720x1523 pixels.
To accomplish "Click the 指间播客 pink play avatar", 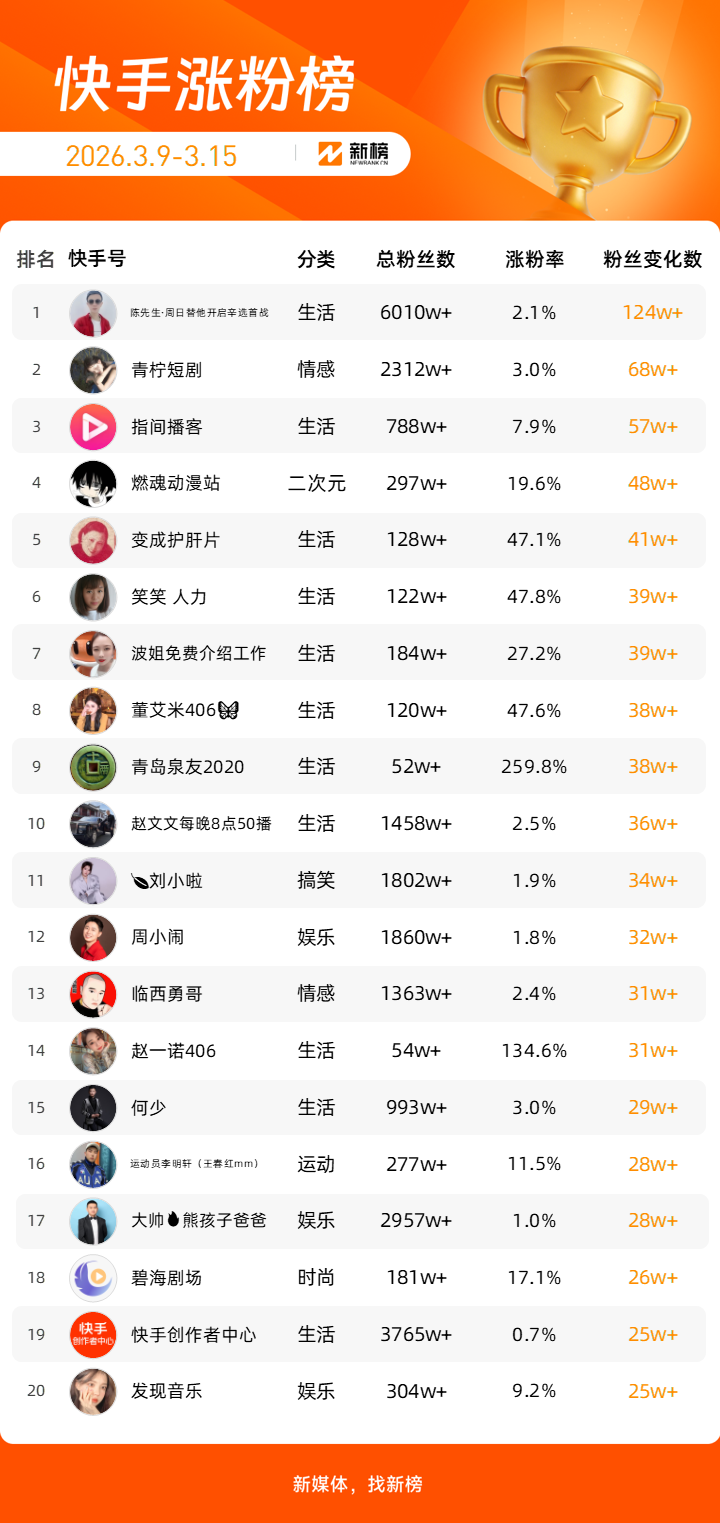I will (93, 427).
